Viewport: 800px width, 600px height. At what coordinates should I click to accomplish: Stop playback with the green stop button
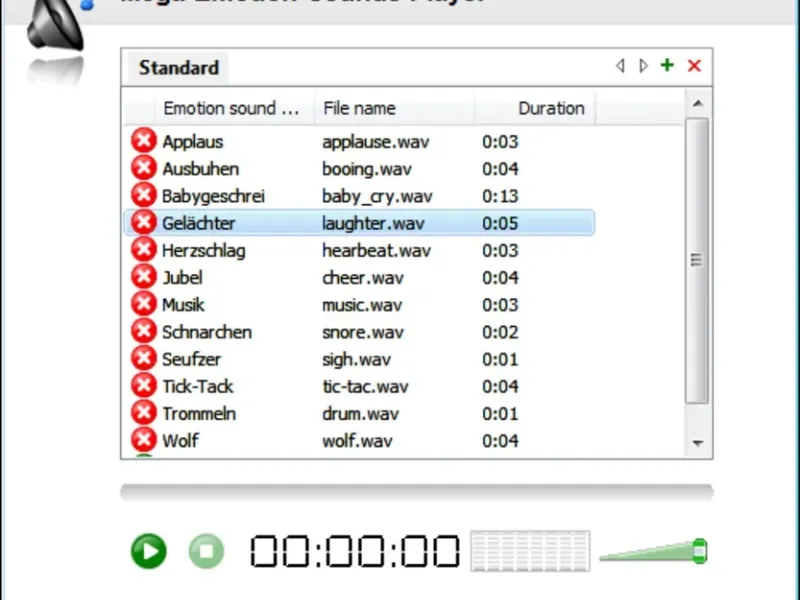[x=206, y=551]
